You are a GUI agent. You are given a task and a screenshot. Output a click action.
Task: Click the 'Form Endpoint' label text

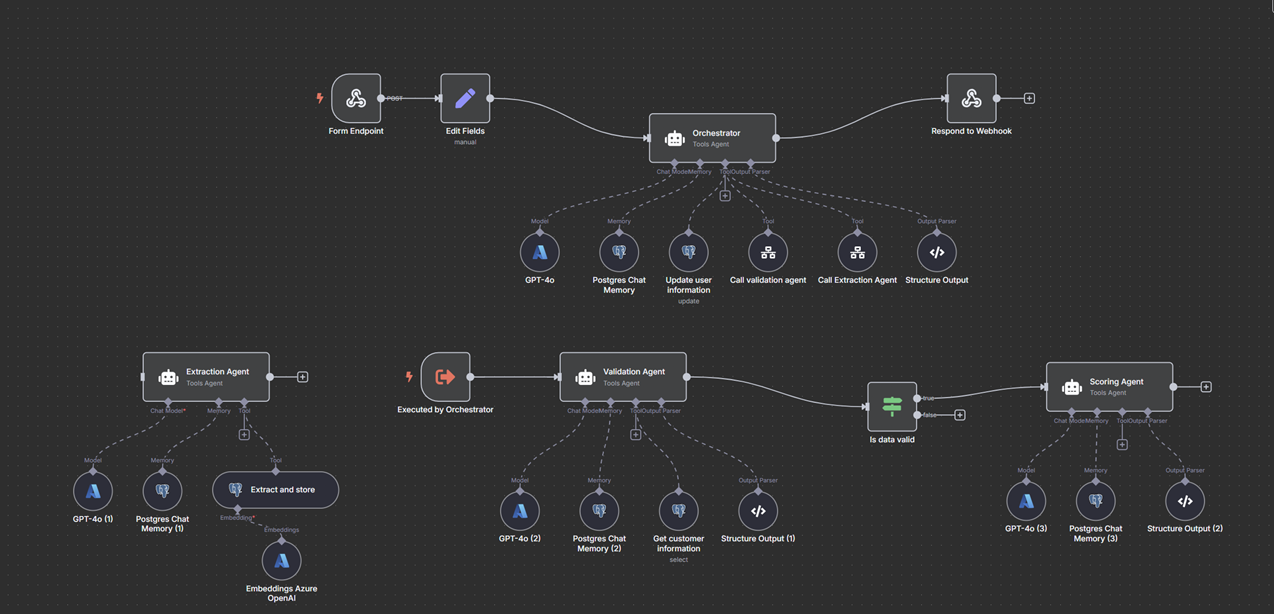click(356, 131)
